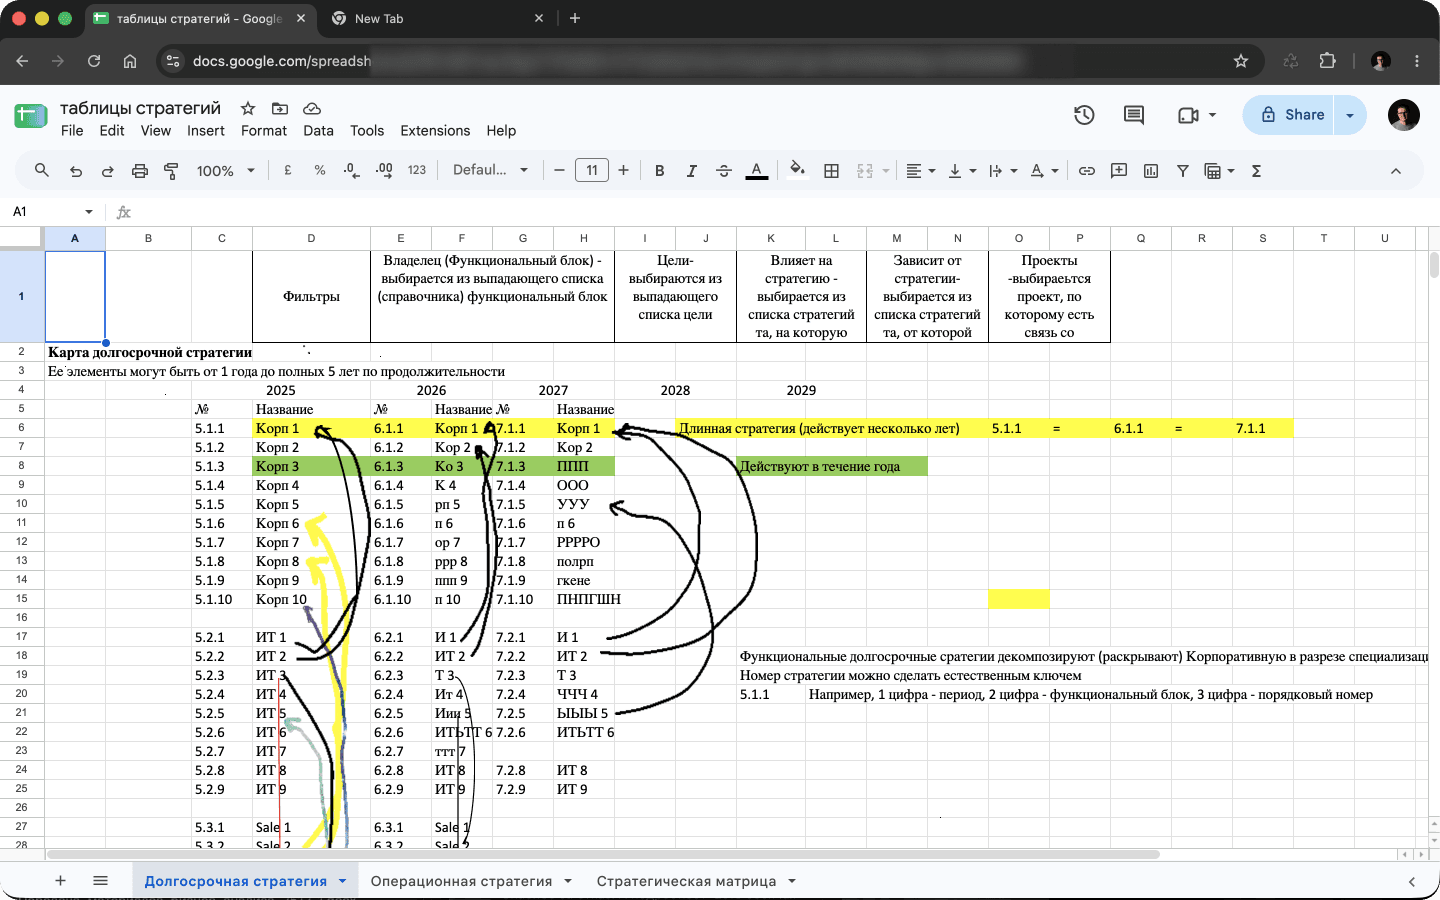Image resolution: width=1440 pixels, height=900 pixels.
Task: Click the font size input field
Action: point(592,170)
